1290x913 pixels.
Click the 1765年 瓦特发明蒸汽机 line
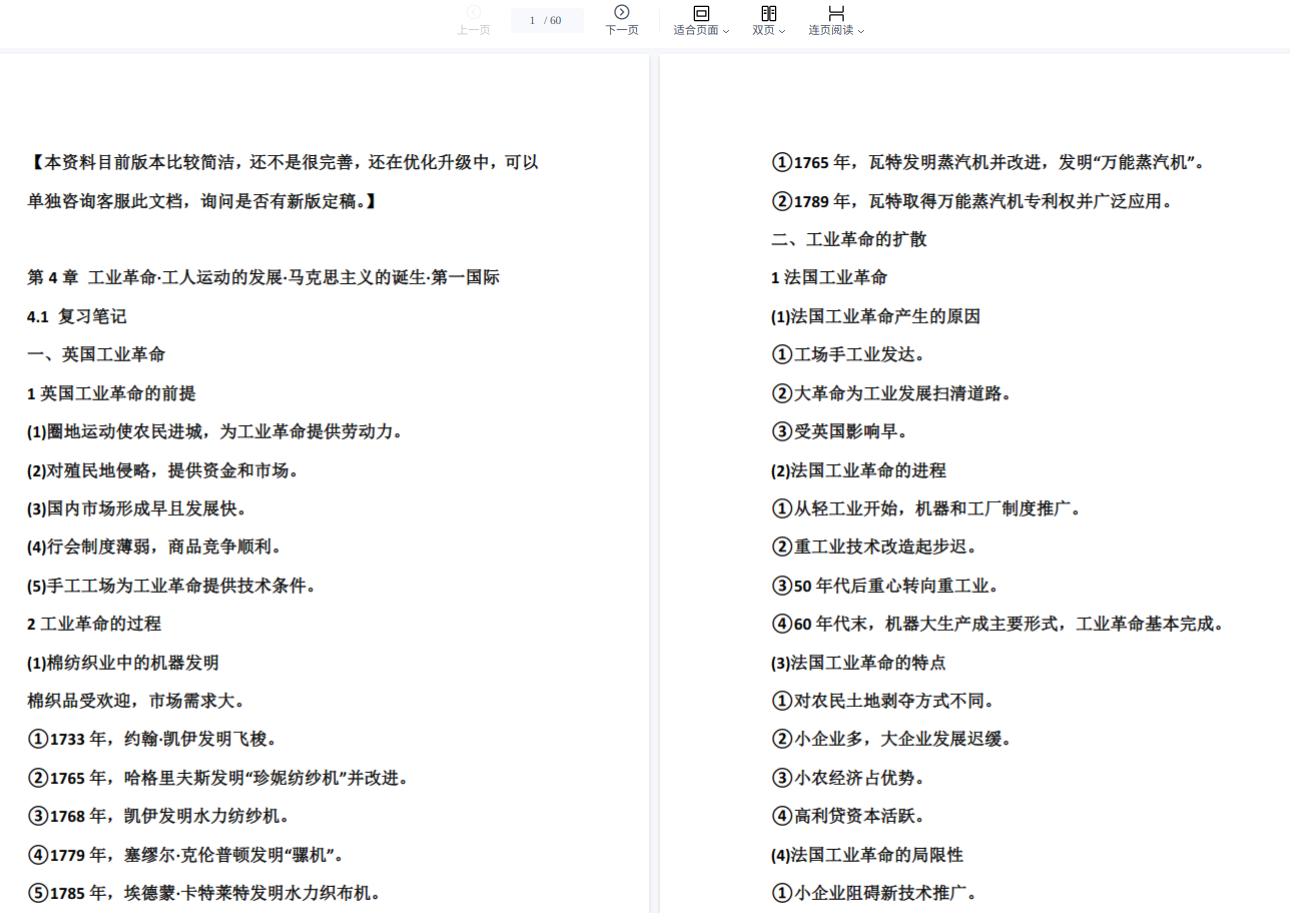coord(990,162)
